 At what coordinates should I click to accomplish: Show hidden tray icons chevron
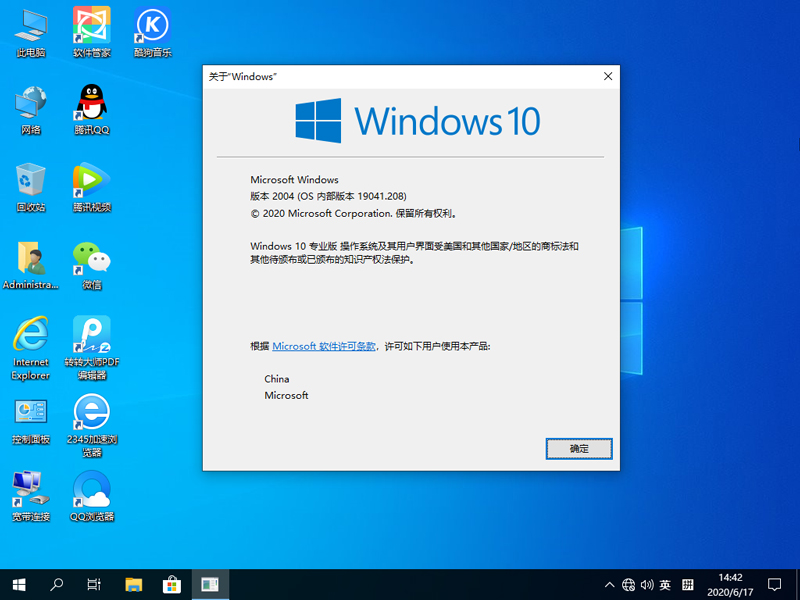pyautogui.click(x=609, y=585)
